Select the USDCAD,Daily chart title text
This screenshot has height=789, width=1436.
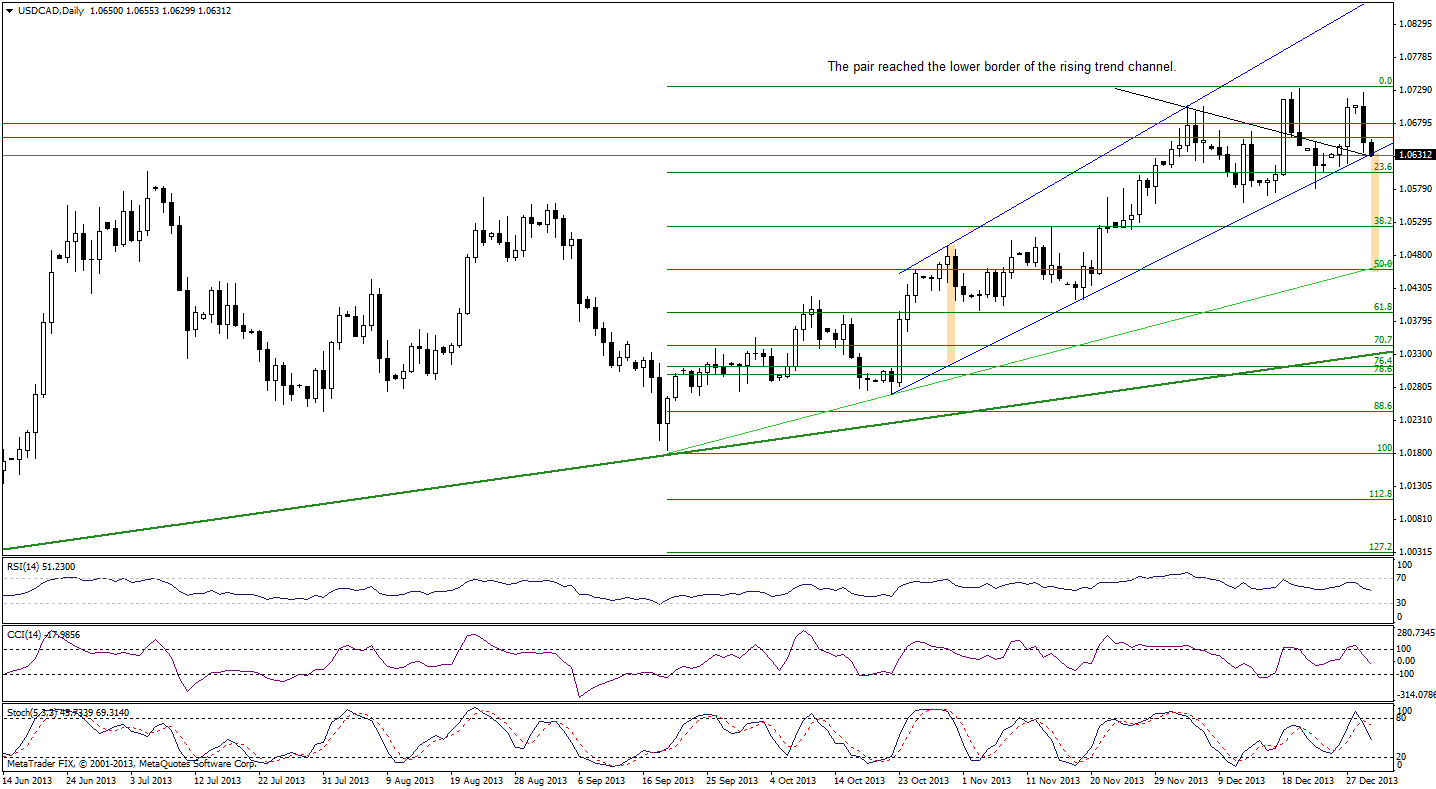[50, 10]
